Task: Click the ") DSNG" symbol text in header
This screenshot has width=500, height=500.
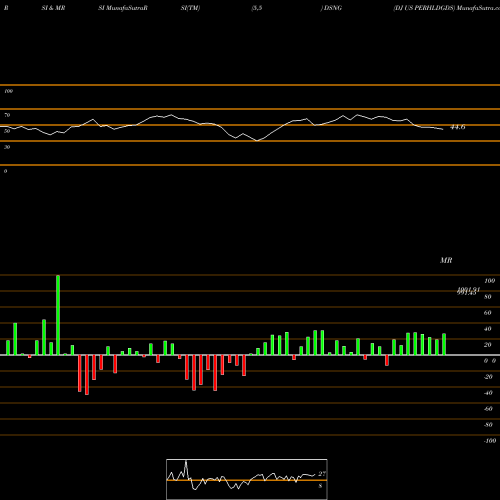Action: tap(331, 8)
